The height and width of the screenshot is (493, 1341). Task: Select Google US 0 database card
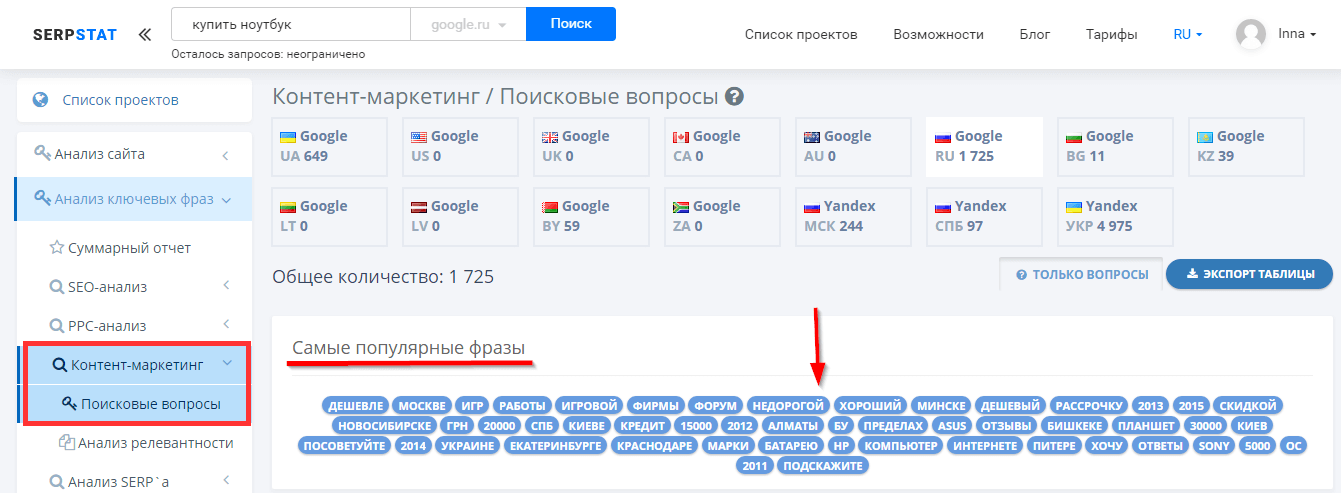(460, 147)
